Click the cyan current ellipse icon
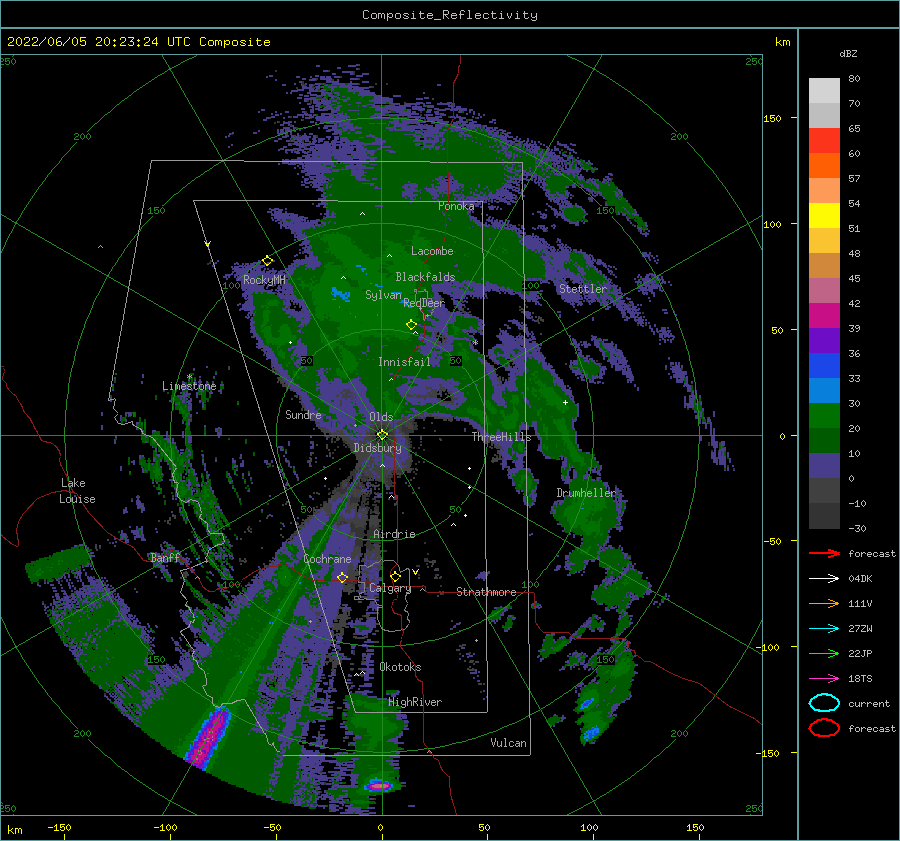Image resolution: width=900 pixels, height=841 pixels. coord(824,703)
